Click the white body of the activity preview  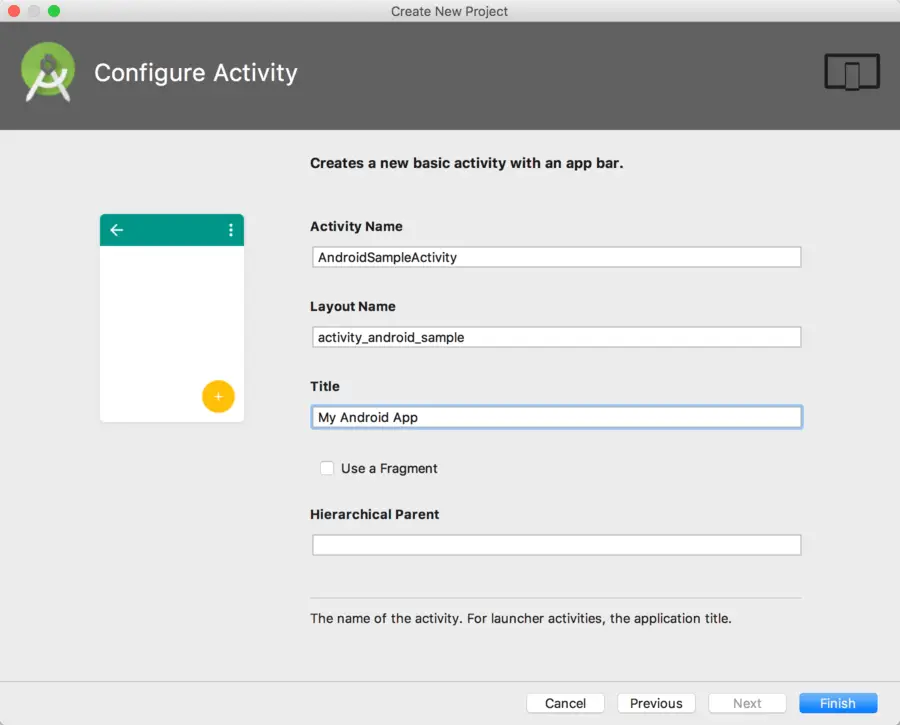(160, 320)
